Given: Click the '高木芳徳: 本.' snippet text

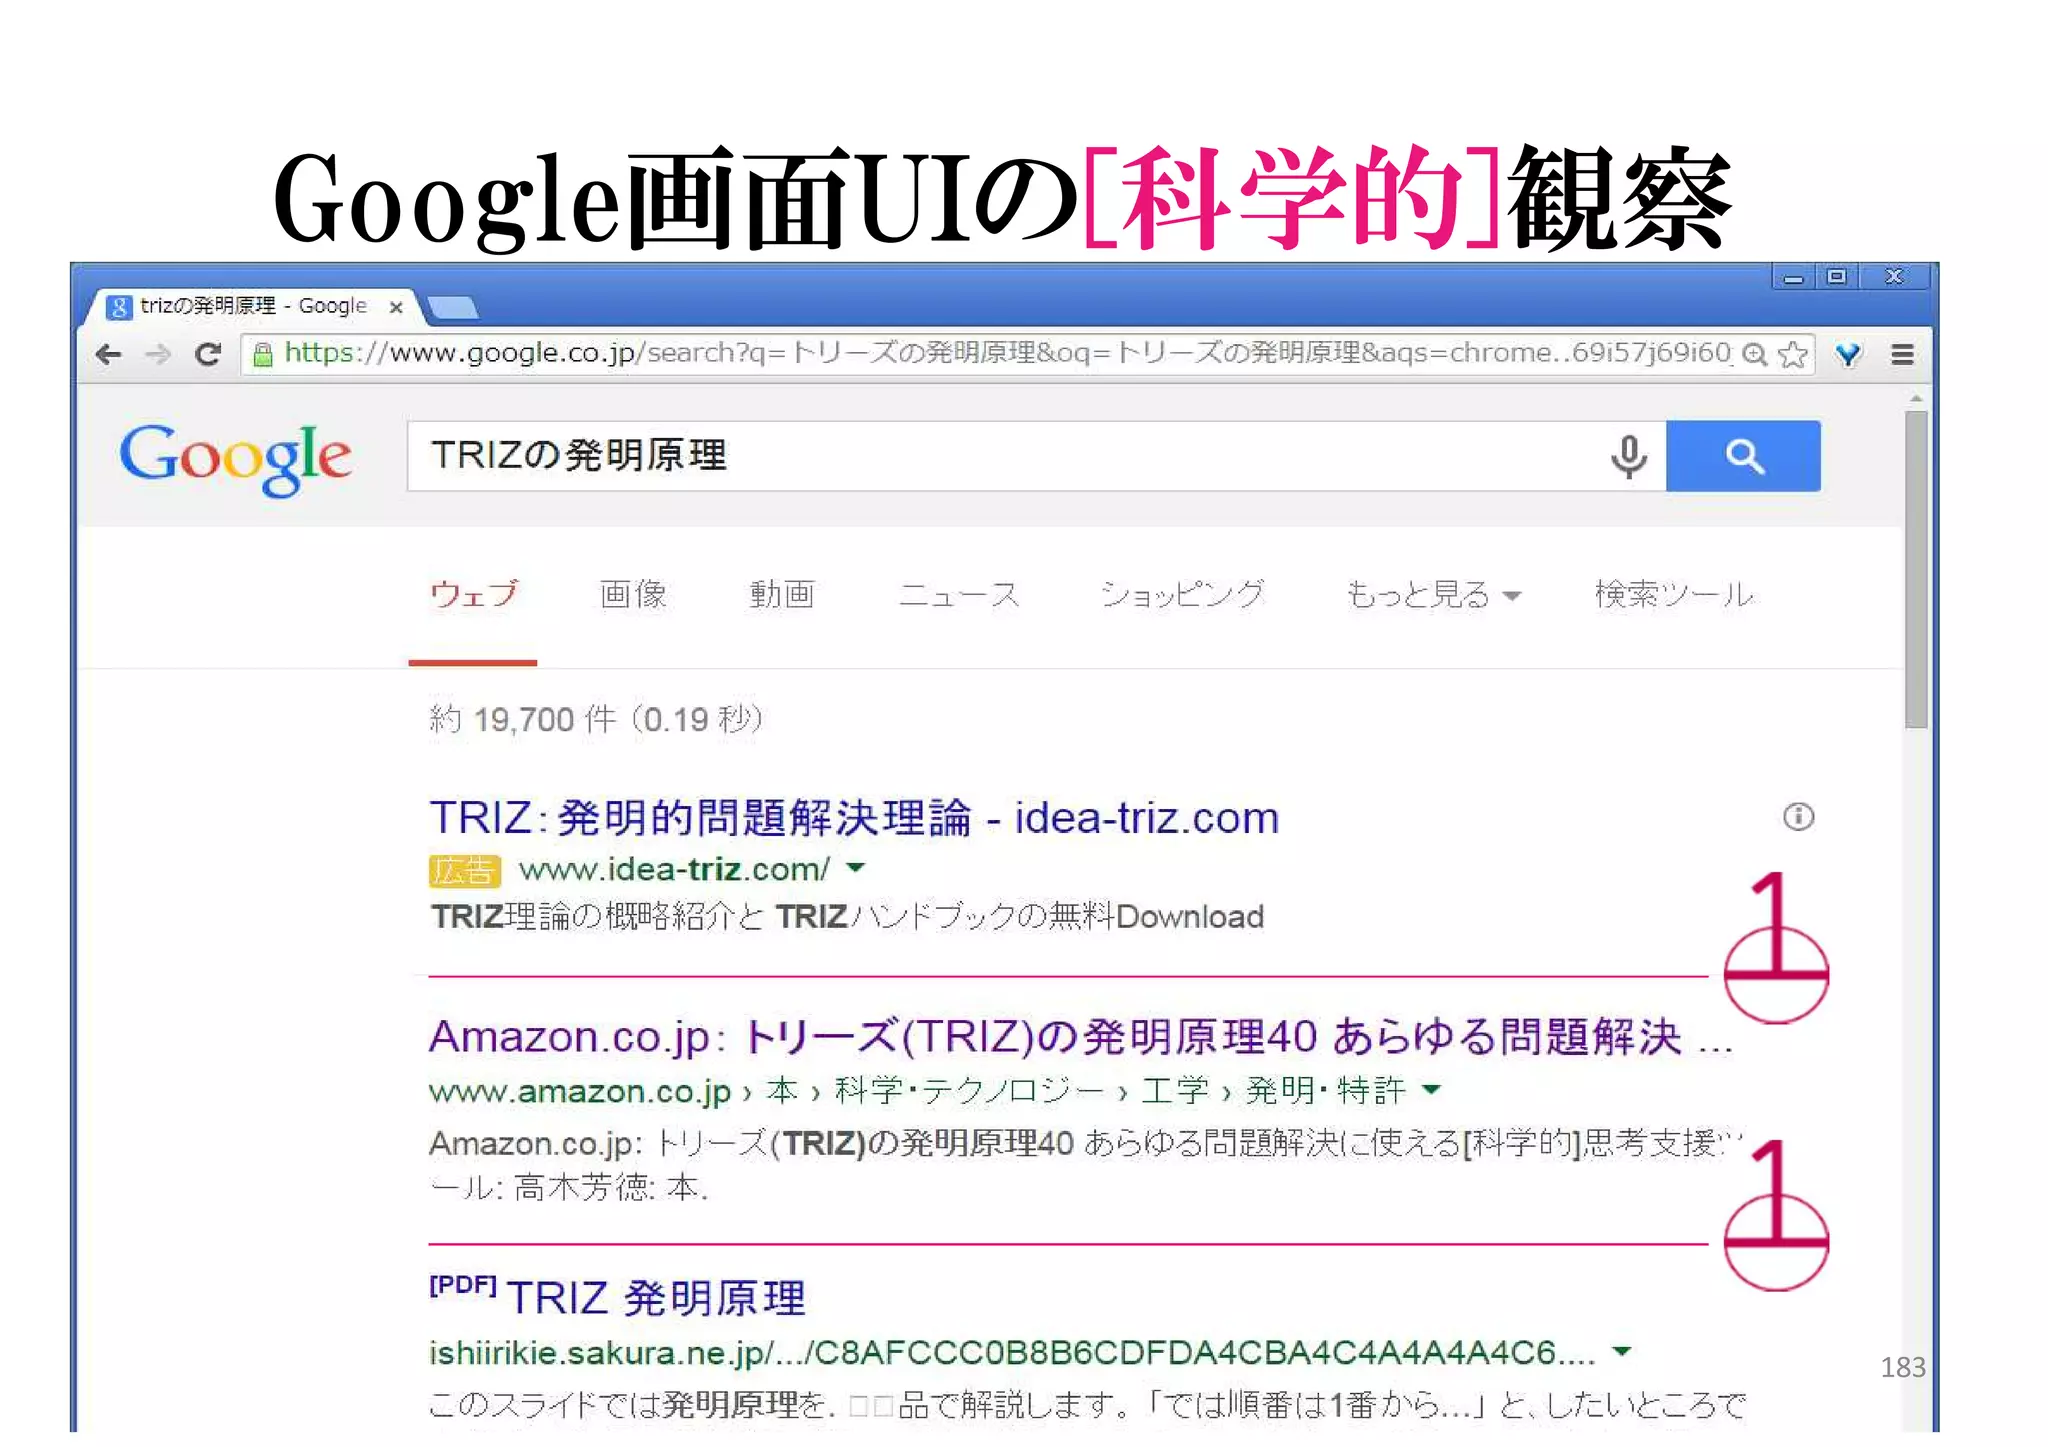Looking at the screenshot, I should tap(611, 1188).
